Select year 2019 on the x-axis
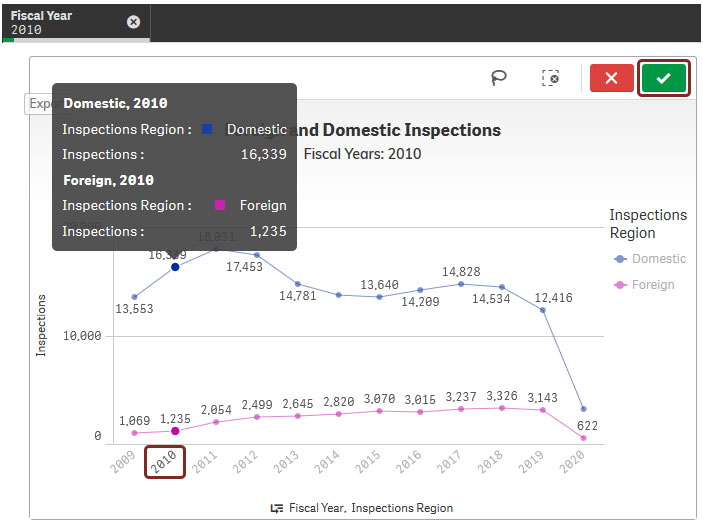 coord(532,462)
